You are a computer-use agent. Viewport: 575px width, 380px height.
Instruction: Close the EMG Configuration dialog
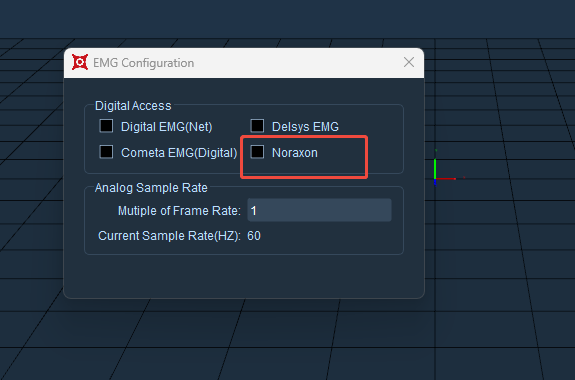coord(409,62)
